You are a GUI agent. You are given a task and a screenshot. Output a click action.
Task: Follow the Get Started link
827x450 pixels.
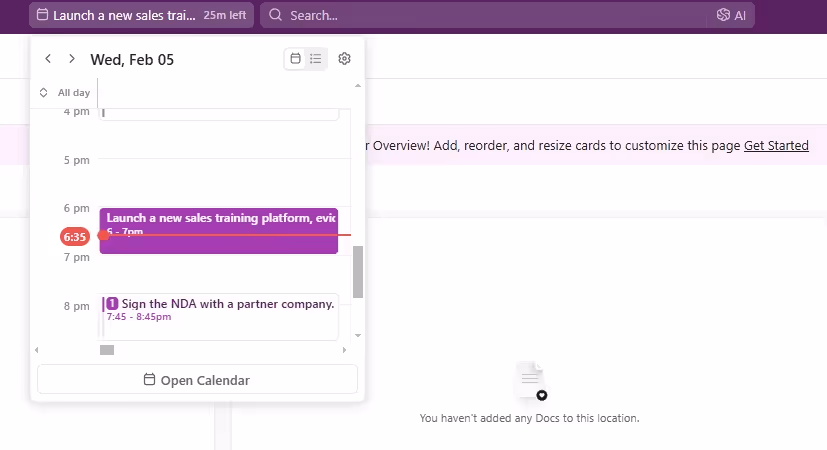(x=776, y=145)
